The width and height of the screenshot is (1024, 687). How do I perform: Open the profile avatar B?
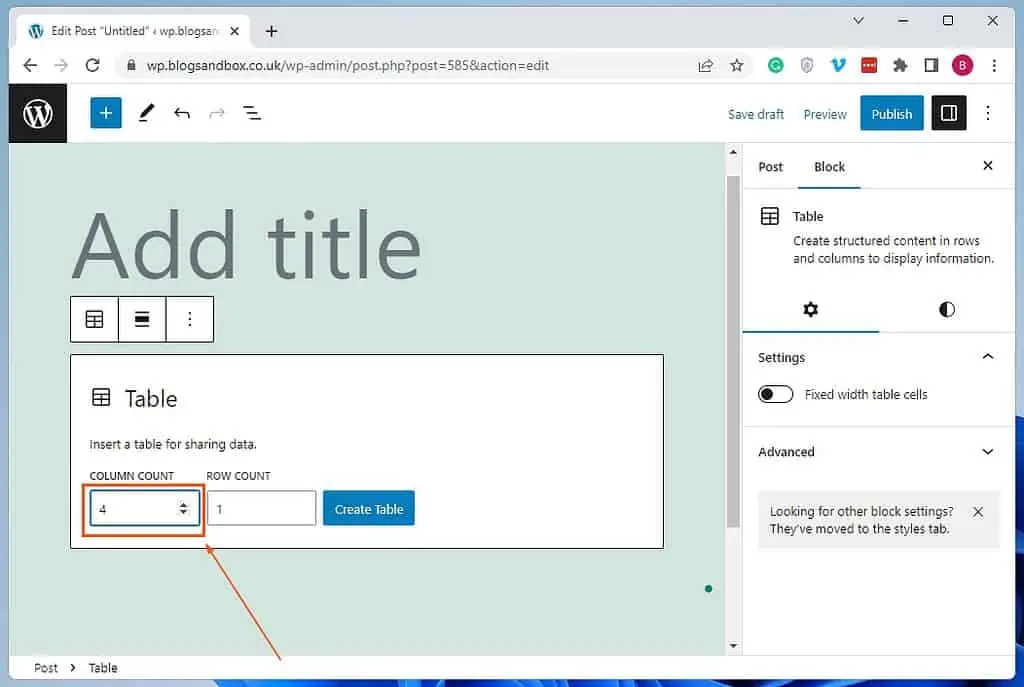click(962, 65)
